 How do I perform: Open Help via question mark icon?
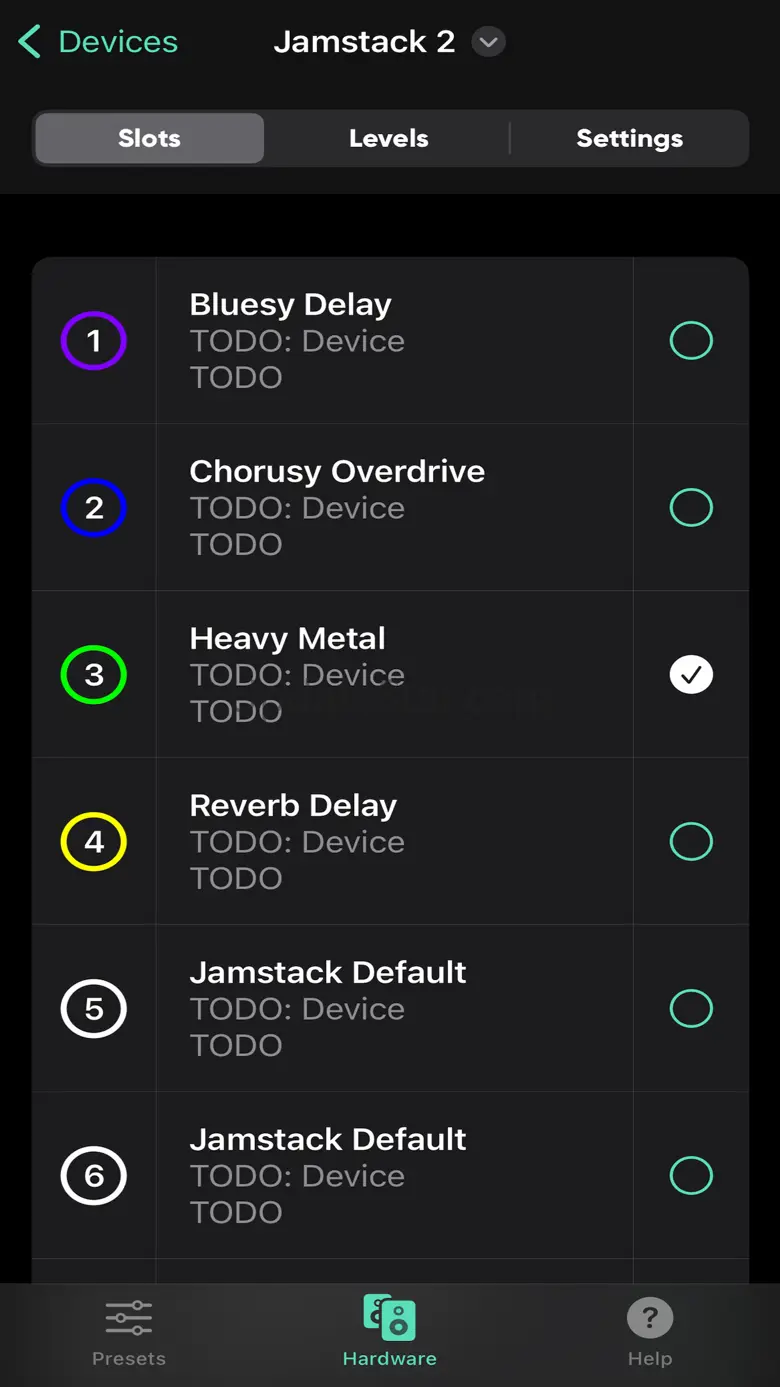(x=650, y=1318)
